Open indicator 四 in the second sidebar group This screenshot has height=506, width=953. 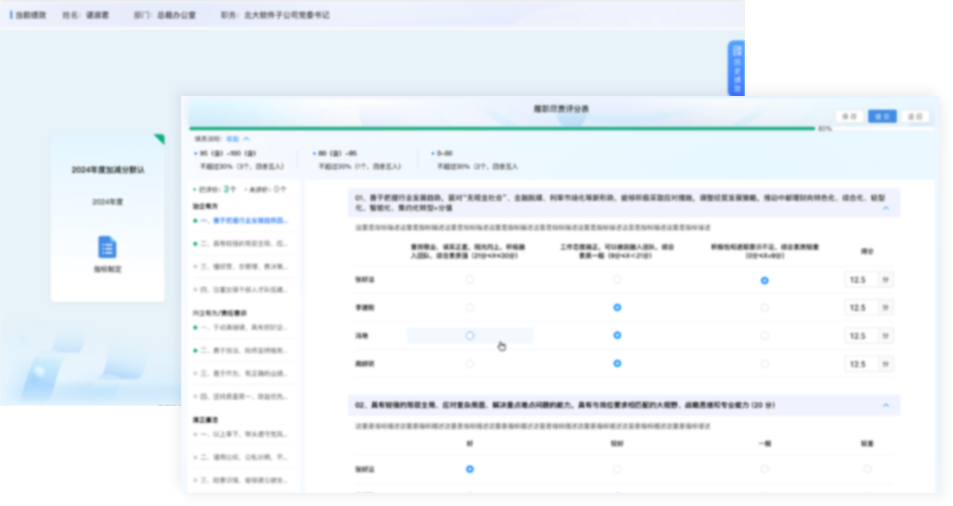(242, 397)
